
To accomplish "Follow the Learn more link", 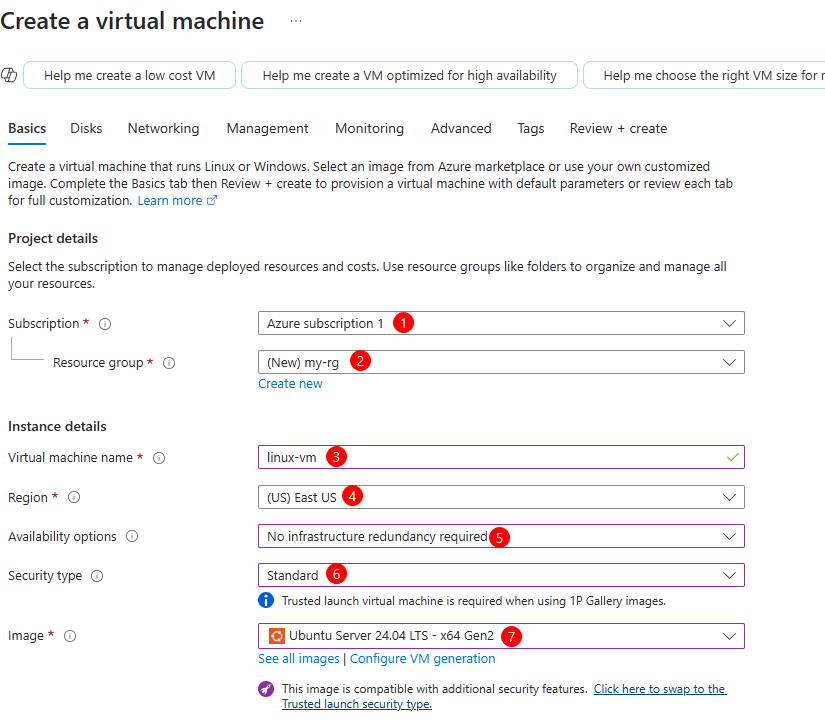I will click(x=170, y=200).
